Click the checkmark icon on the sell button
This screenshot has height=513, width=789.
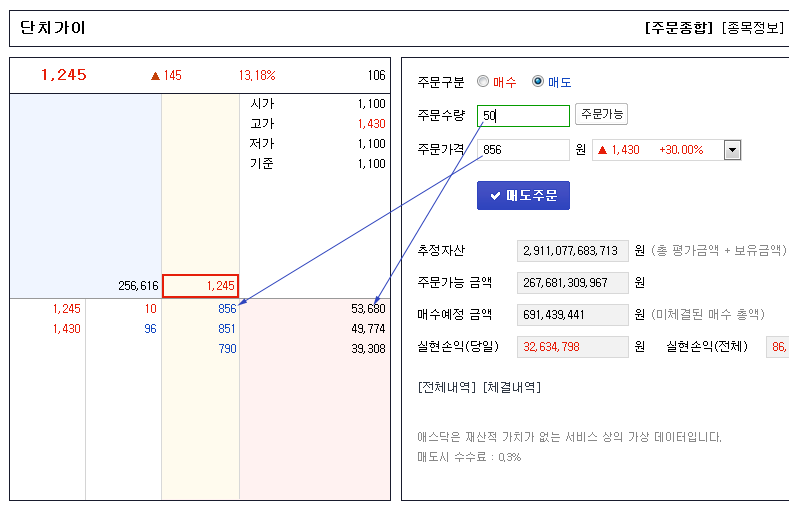495,195
